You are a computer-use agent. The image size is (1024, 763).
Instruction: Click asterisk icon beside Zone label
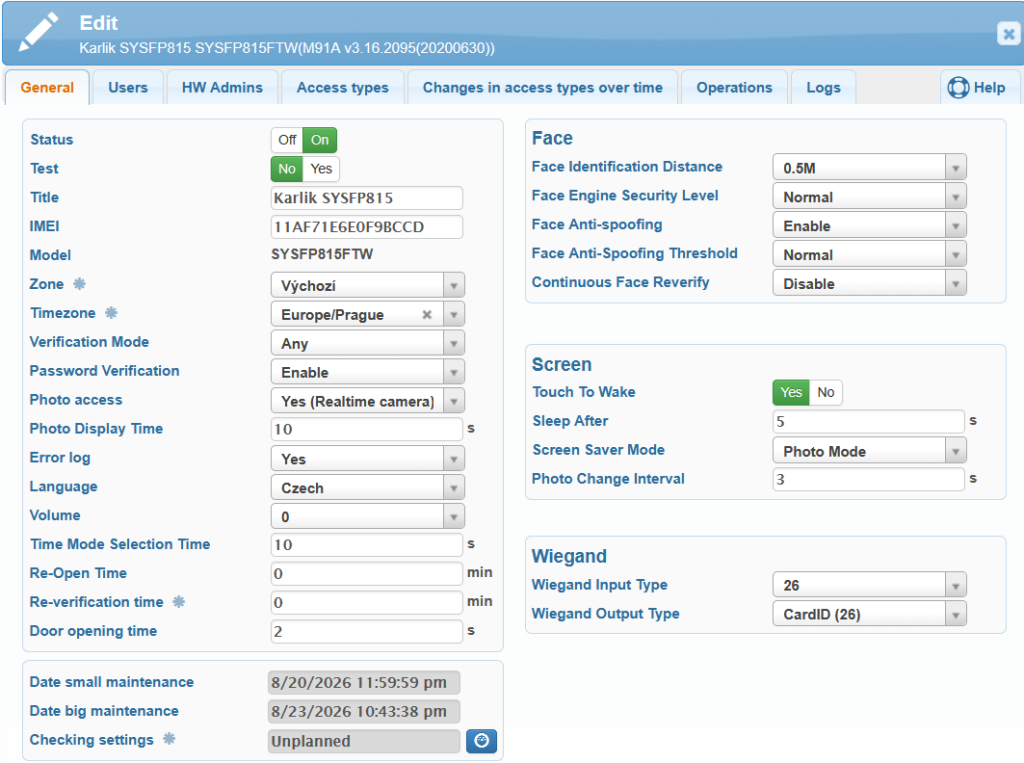(x=79, y=284)
